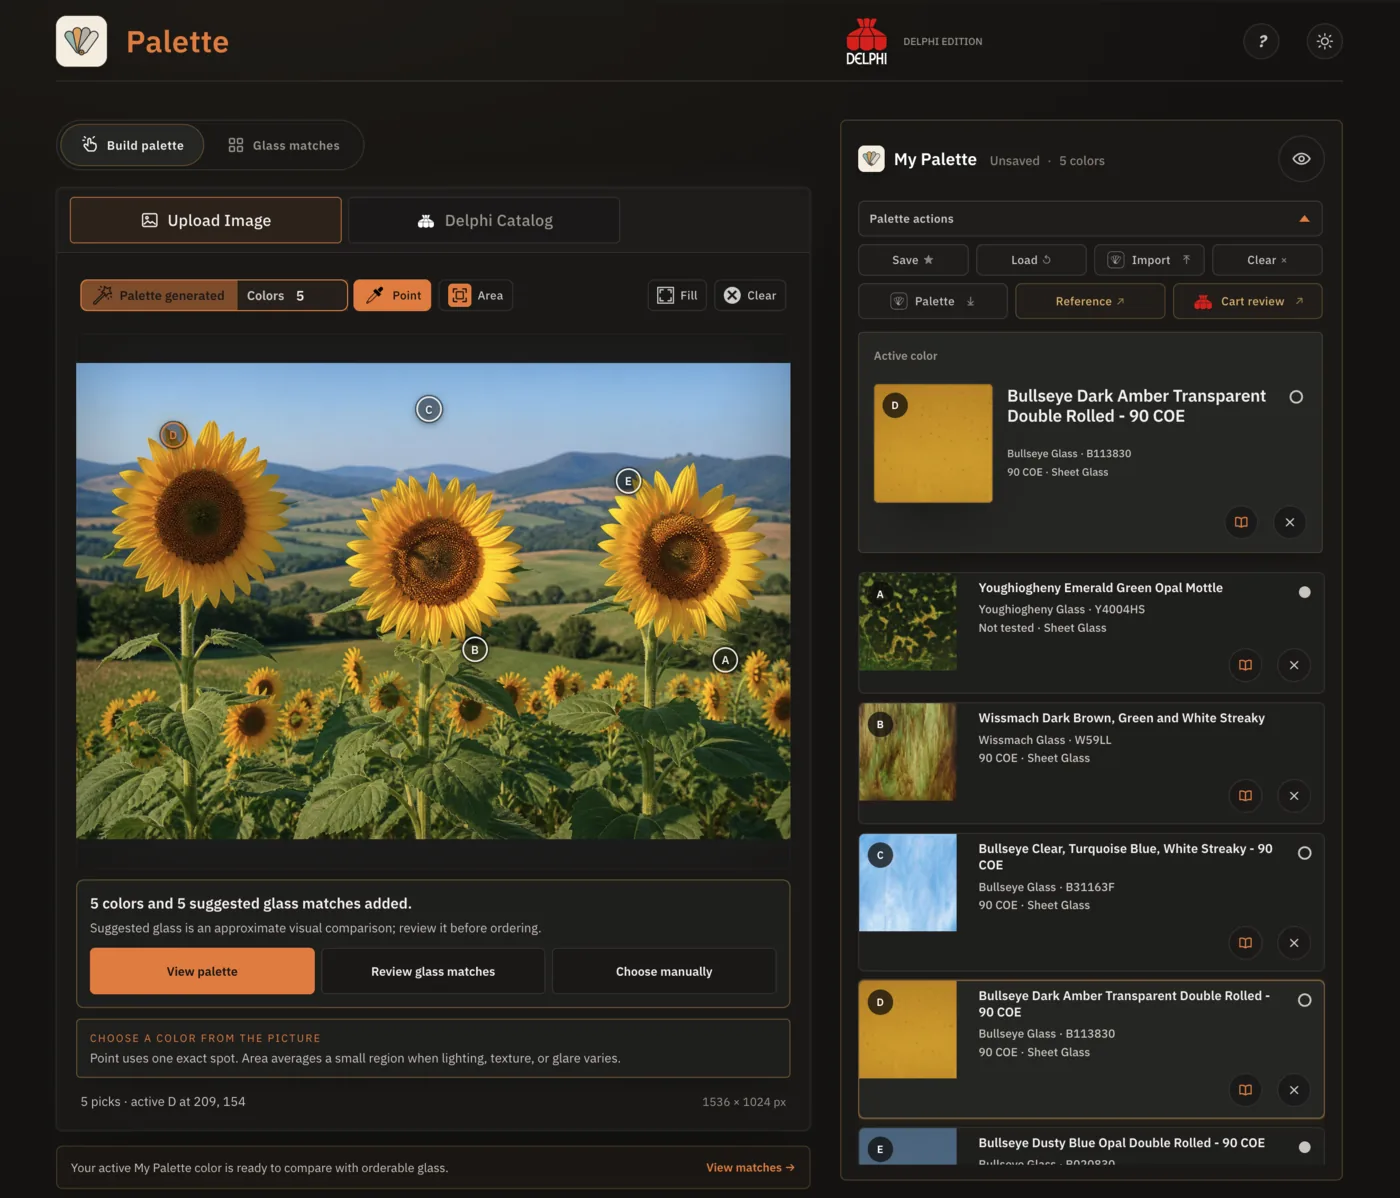Select the Delphi Catalog tab

click(x=484, y=220)
